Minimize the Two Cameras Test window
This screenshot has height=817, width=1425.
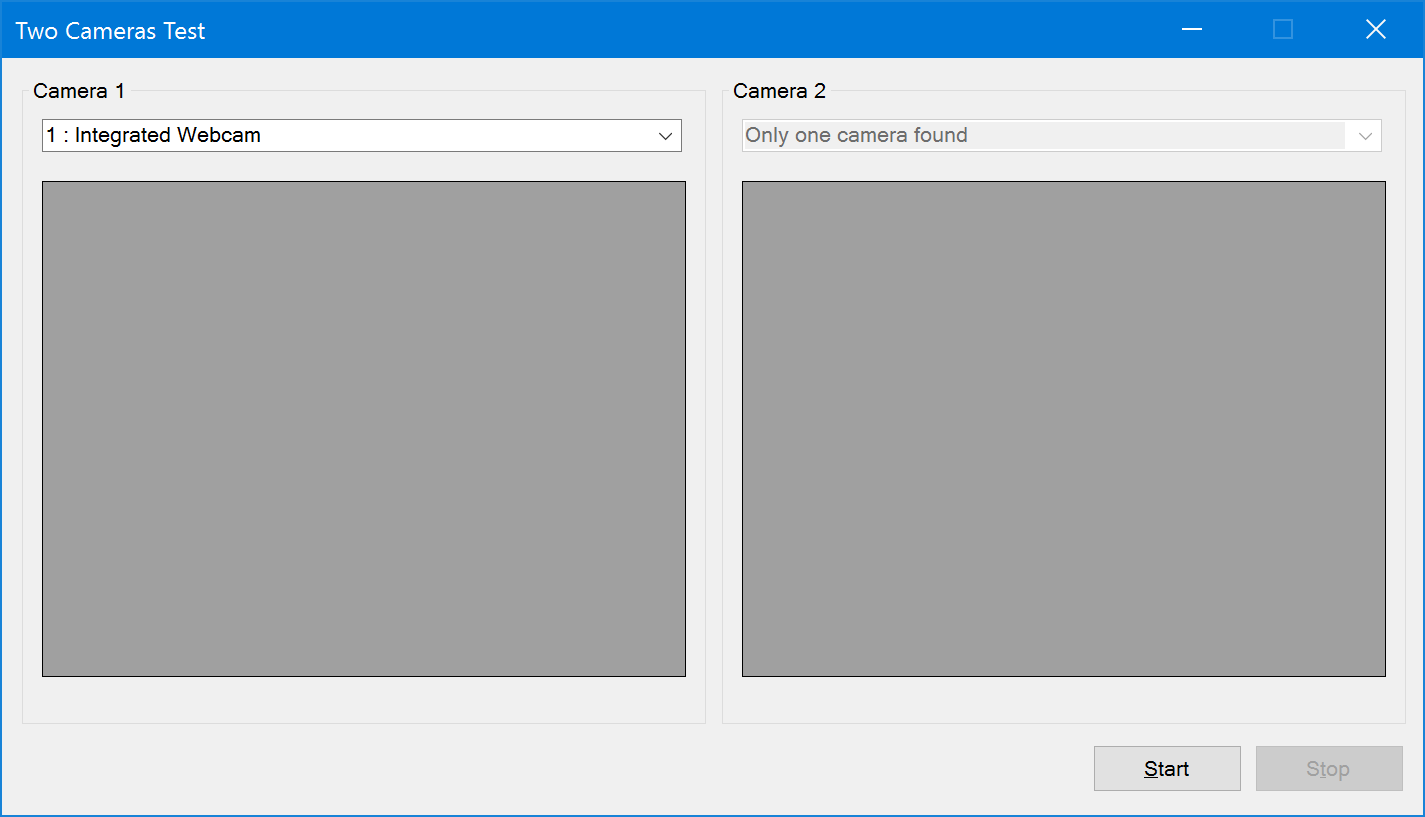(1191, 29)
